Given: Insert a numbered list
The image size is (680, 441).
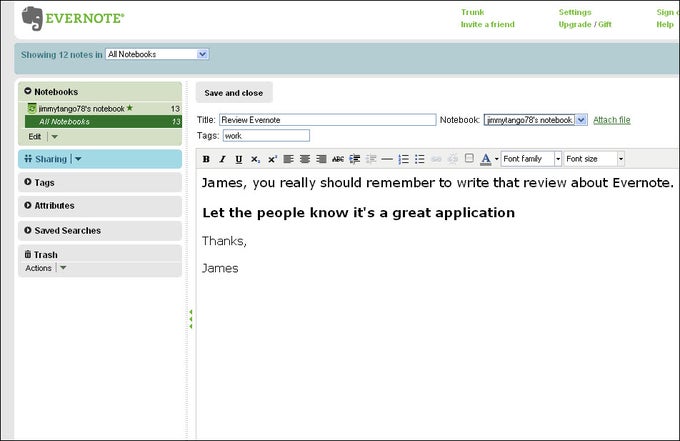Looking at the screenshot, I should 403,159.
